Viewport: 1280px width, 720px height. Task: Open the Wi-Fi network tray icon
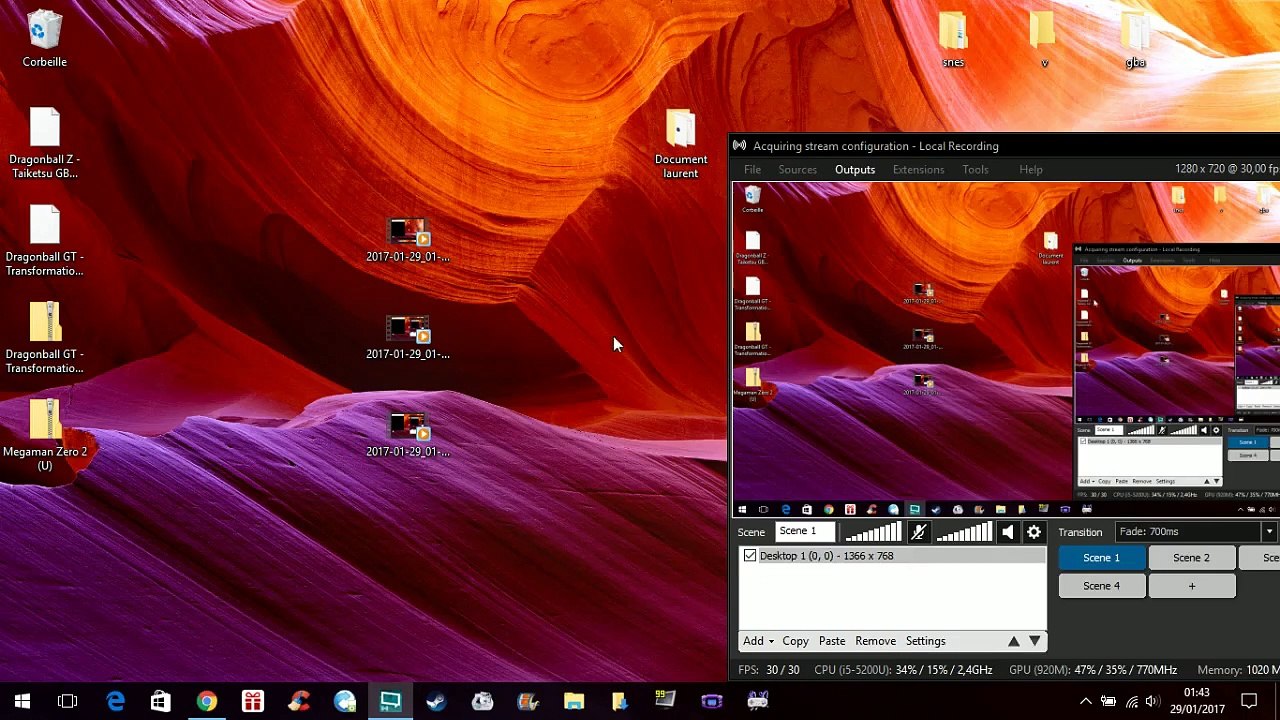1131,701
